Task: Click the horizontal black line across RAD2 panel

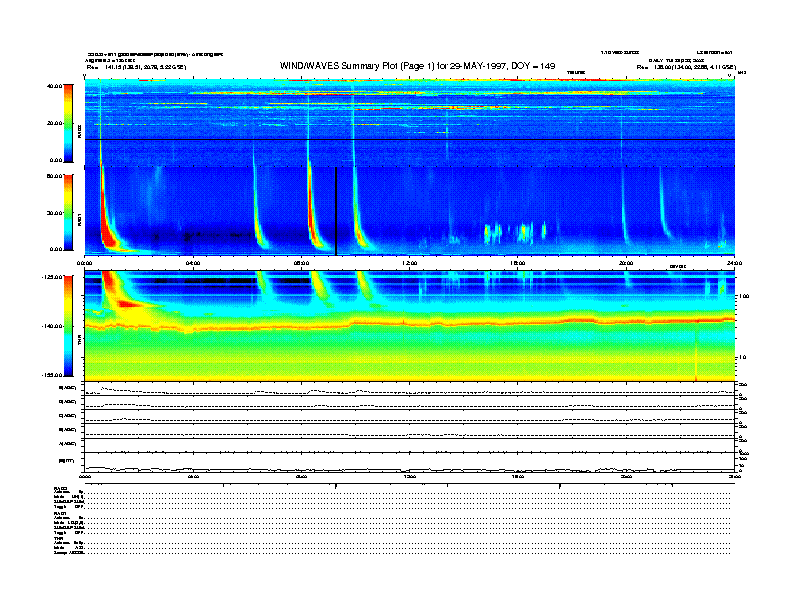Action: tap(410, 139)
